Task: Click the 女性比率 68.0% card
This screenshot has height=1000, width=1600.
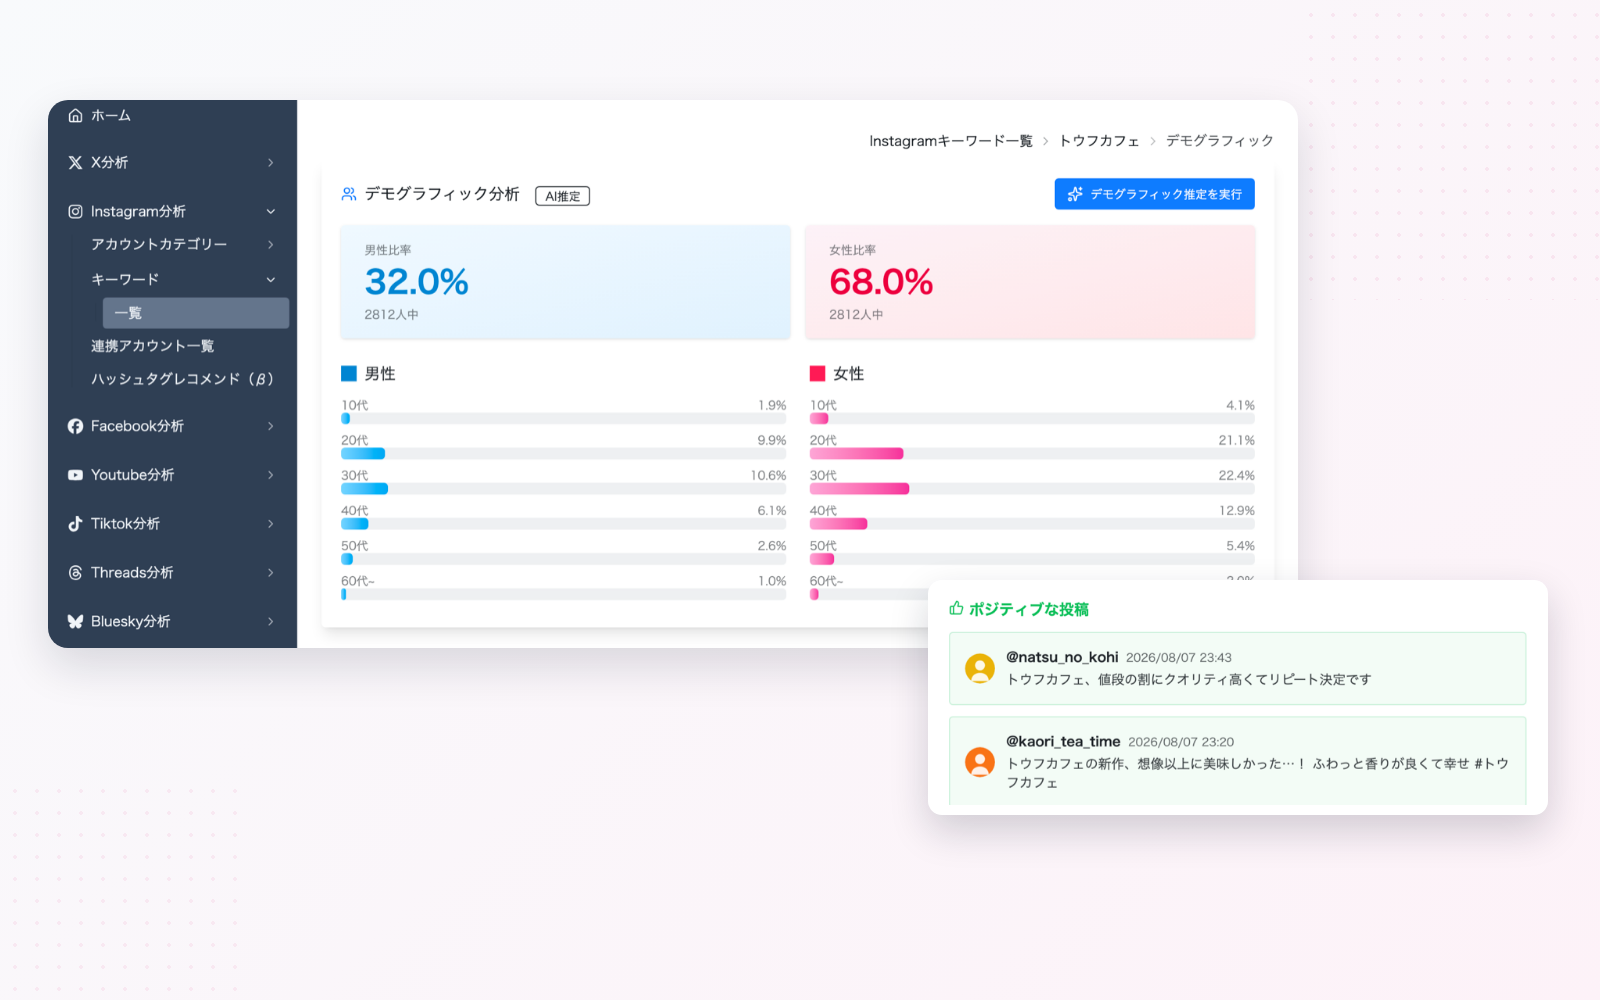Action: (x=1030, y=282)
